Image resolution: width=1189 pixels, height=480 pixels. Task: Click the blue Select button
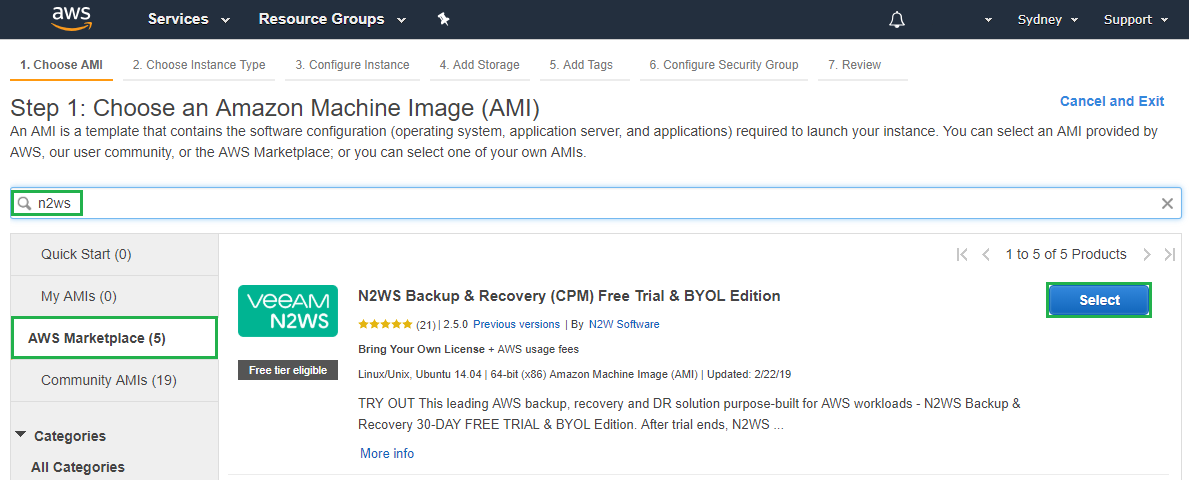pos(1099,300)
